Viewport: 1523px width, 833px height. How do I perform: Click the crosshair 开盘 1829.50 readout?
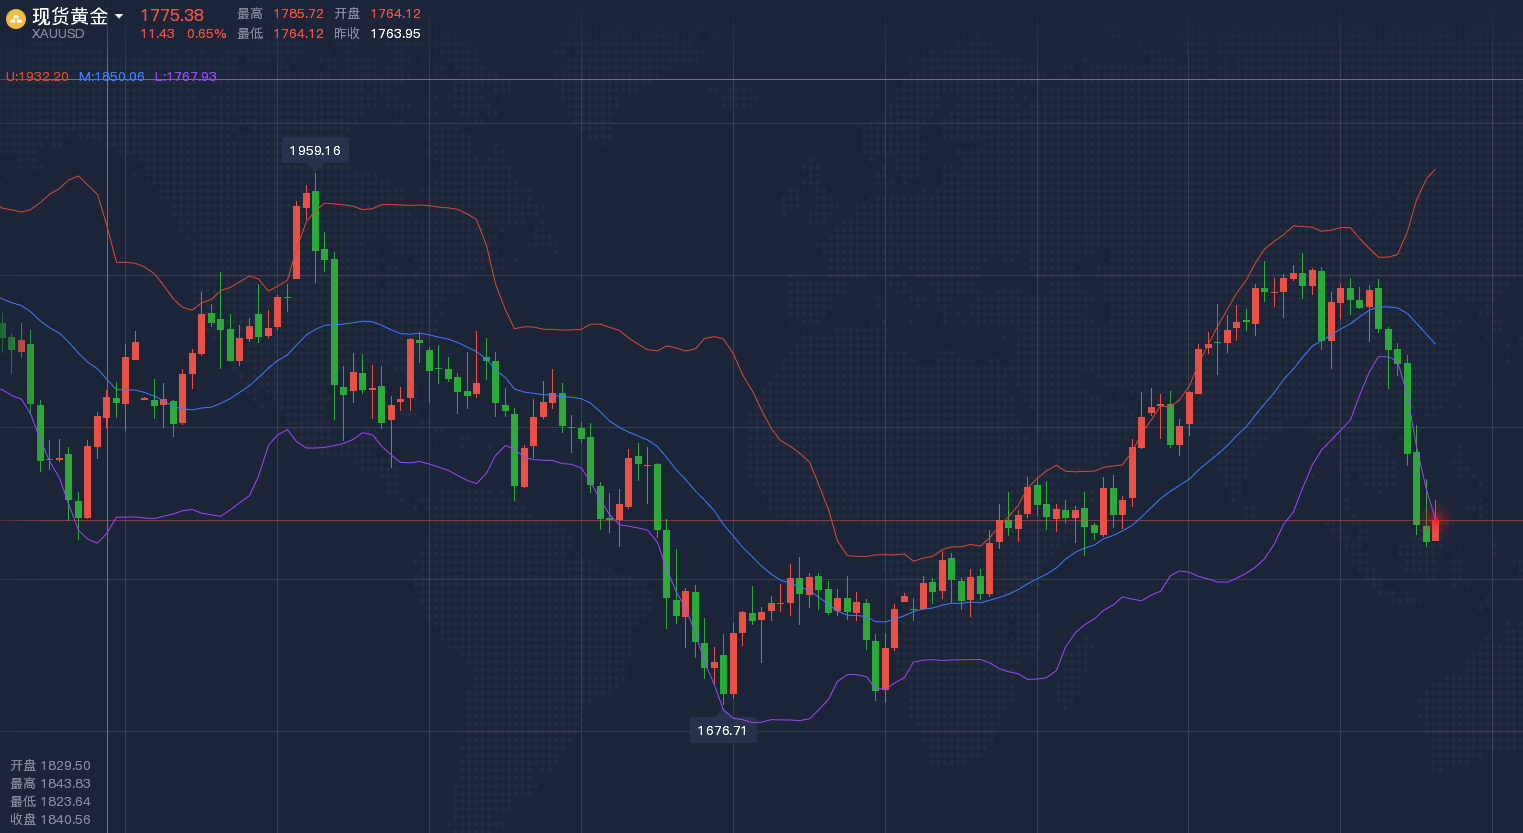(51, 766)
